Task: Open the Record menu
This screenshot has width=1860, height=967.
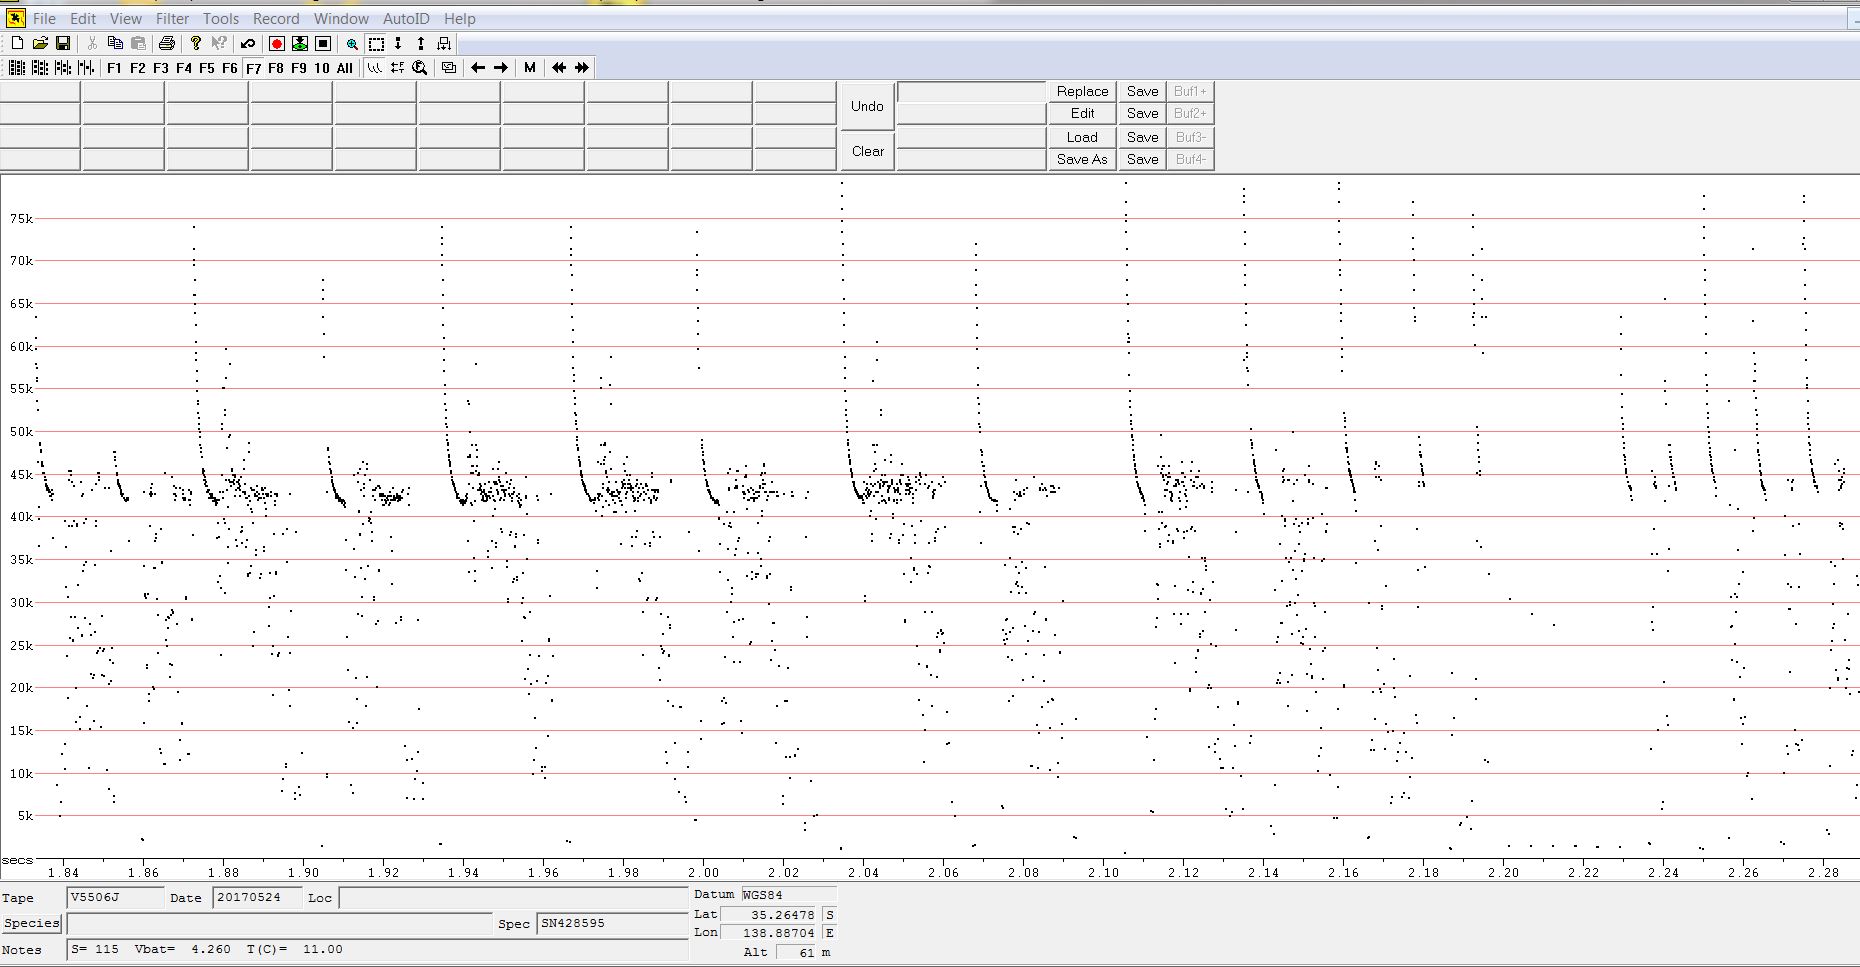Action: point(276,18)
